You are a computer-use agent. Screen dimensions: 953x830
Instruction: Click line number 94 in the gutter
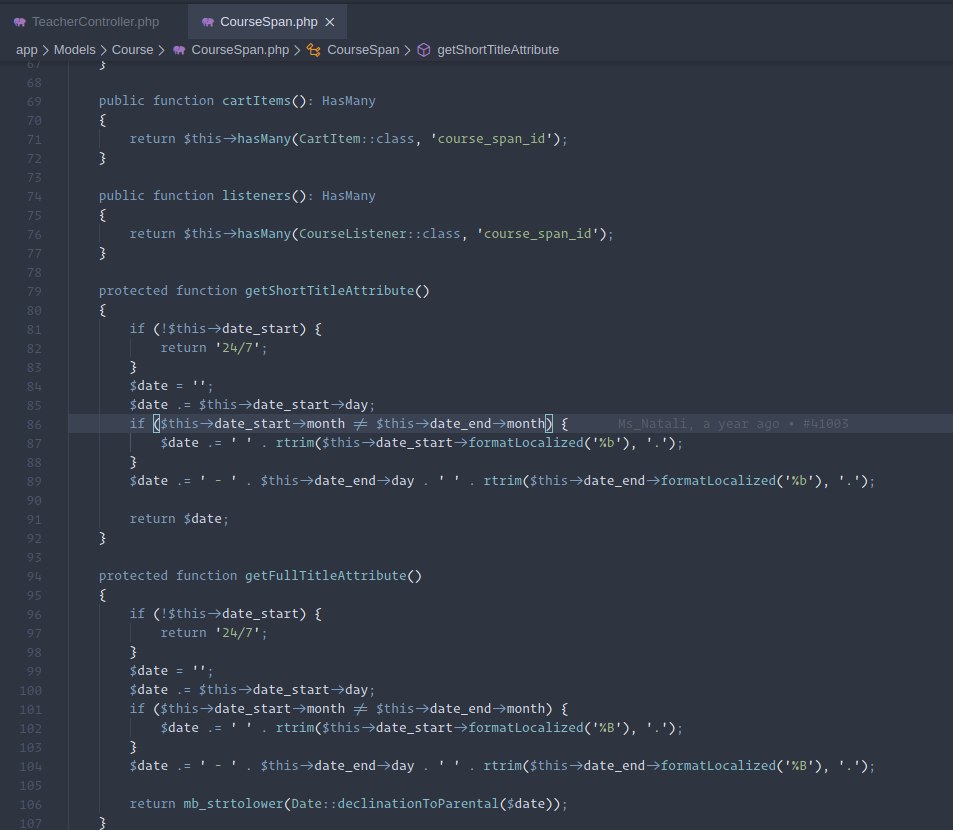[34, 577]
